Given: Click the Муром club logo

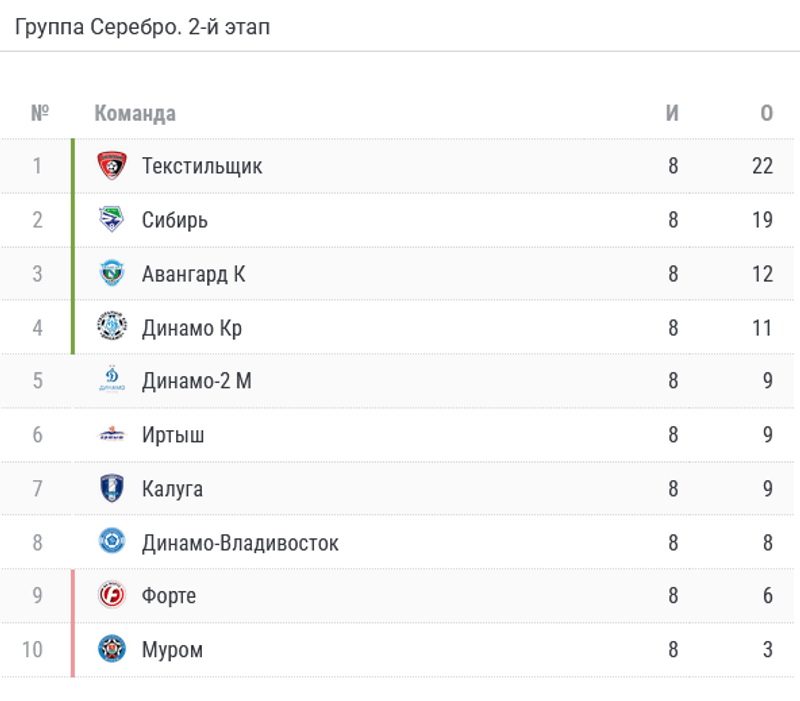Looking at the screenshot, I should pyautogui.click(x=112, y=650).
